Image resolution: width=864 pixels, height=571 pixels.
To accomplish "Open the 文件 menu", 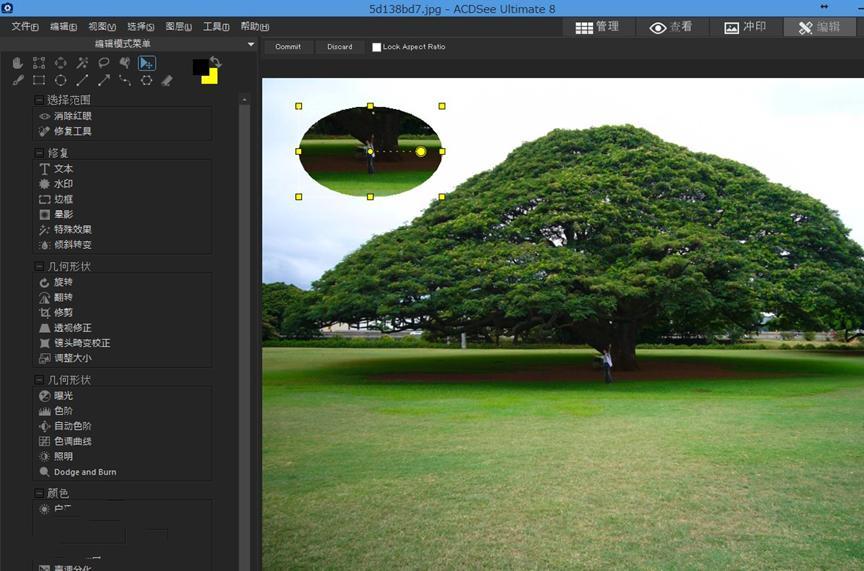I will coord(24,27).
